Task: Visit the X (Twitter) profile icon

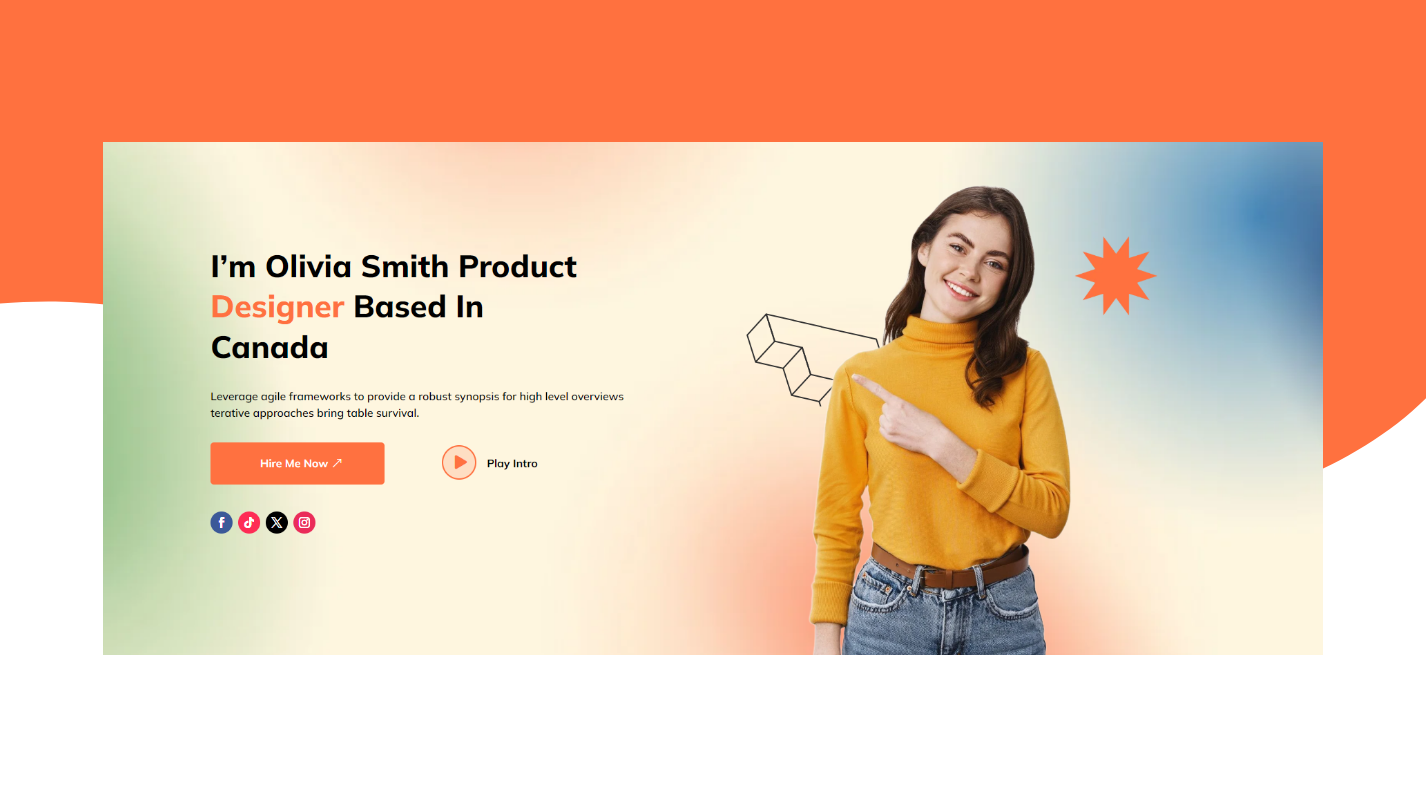Action: coord(277,522)
